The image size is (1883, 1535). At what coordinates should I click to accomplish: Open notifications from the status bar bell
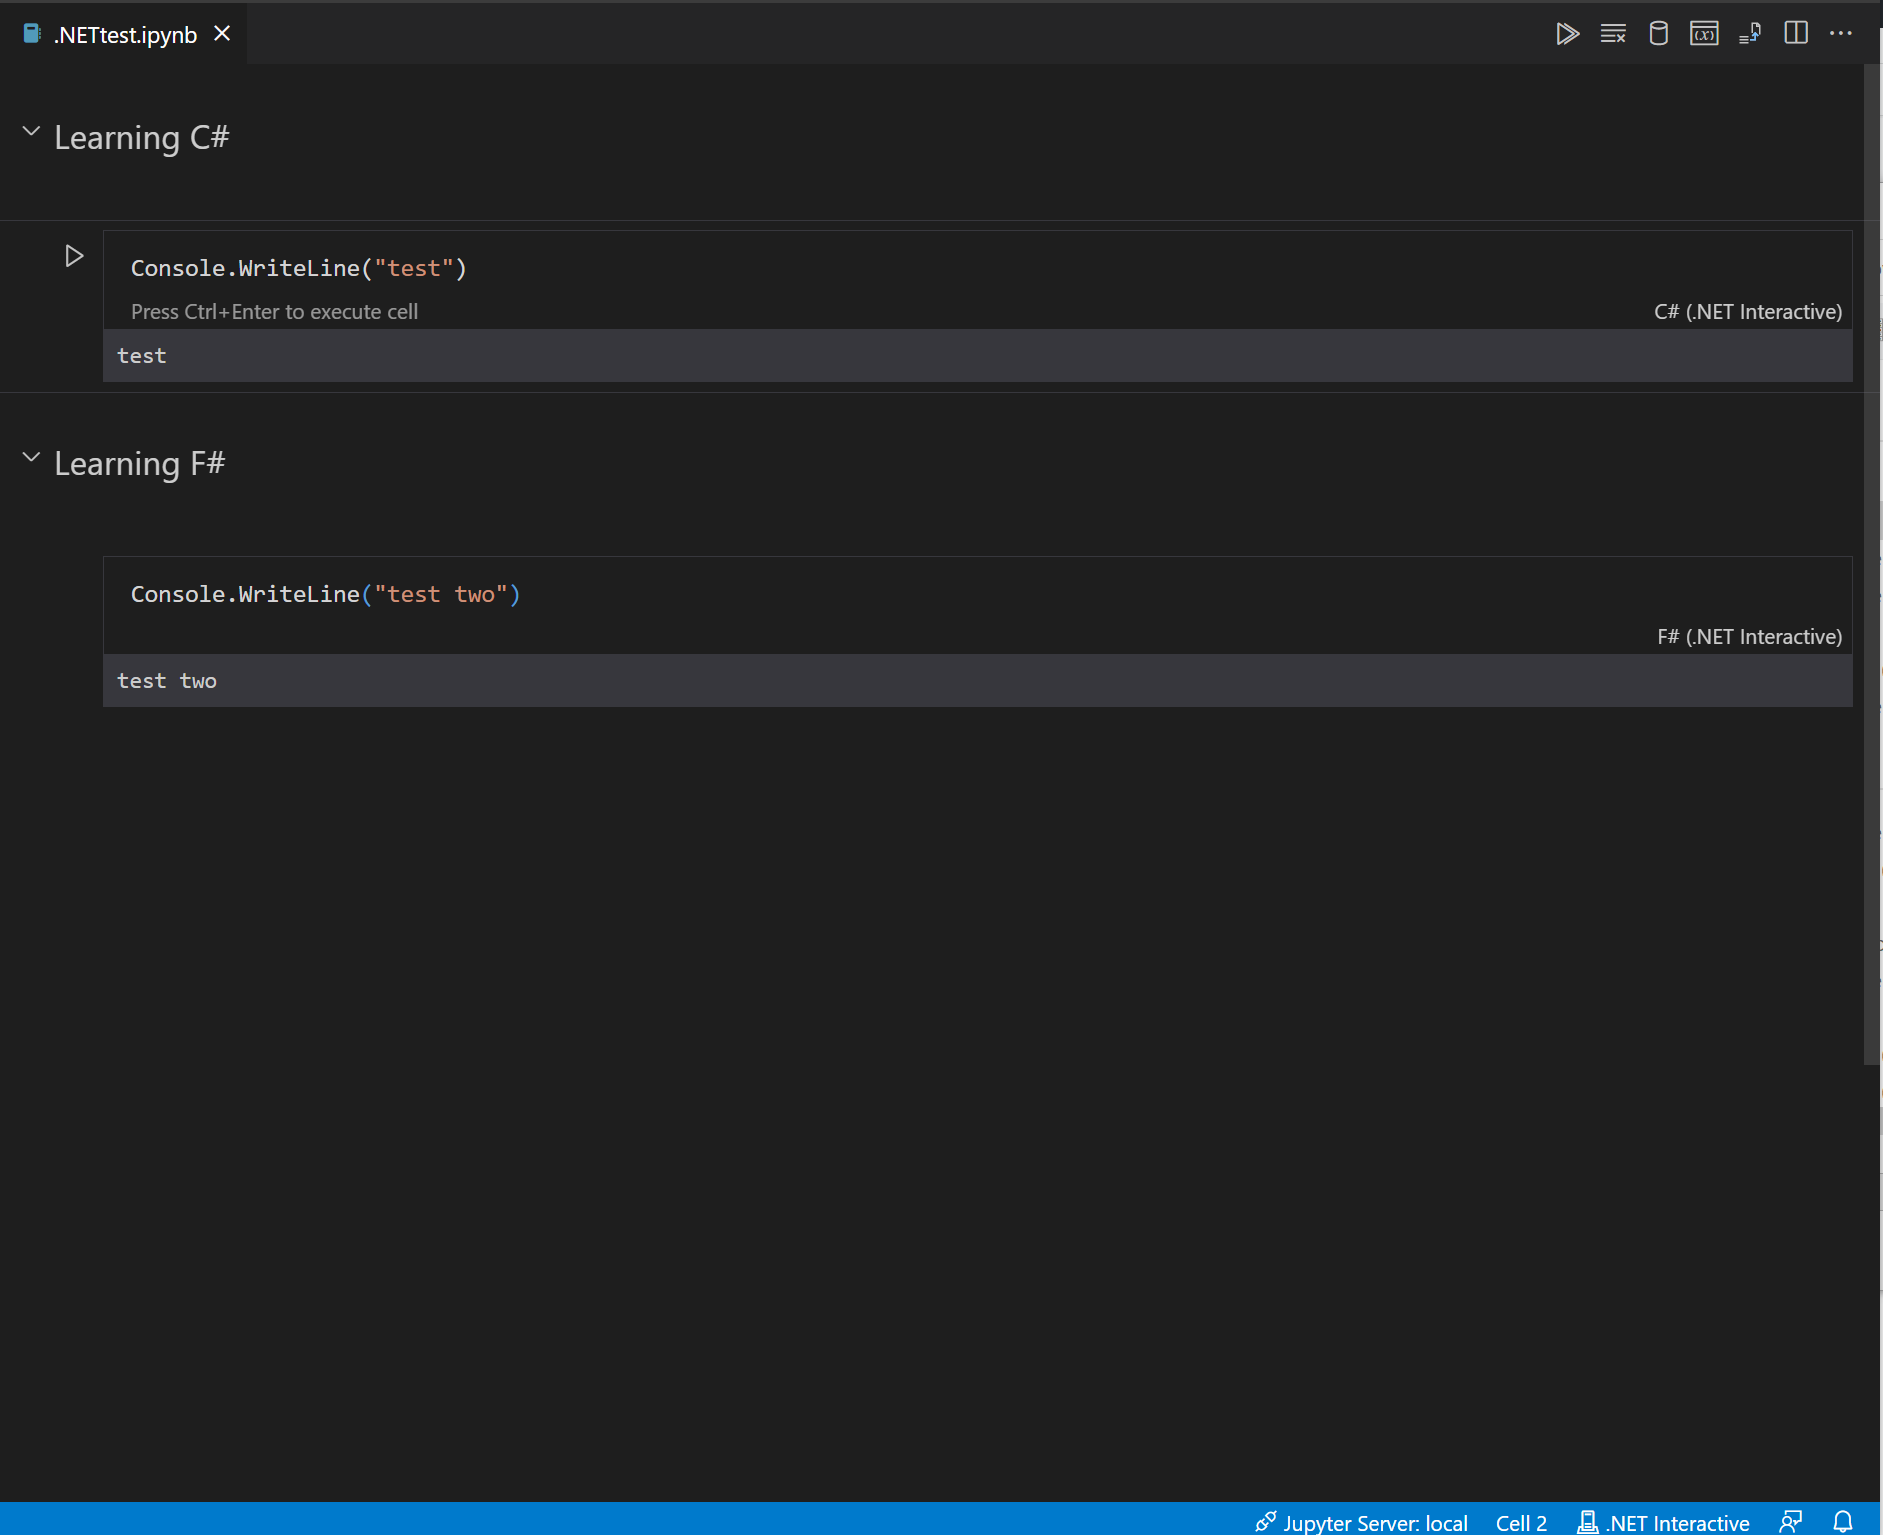(1845, 1520)
